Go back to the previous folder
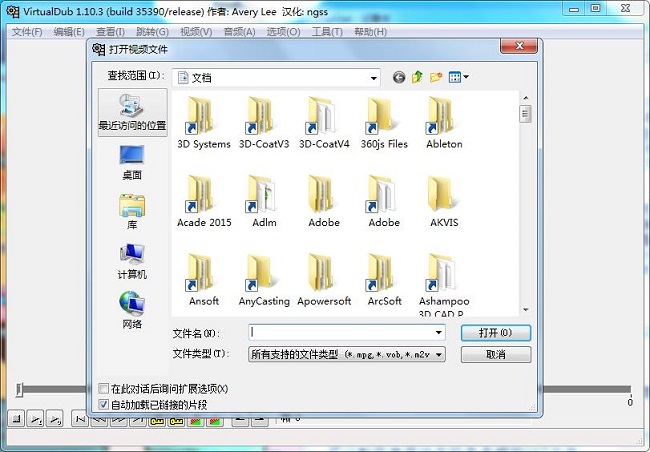Viewport: 650px width, 452px height. tap(399, 77)
